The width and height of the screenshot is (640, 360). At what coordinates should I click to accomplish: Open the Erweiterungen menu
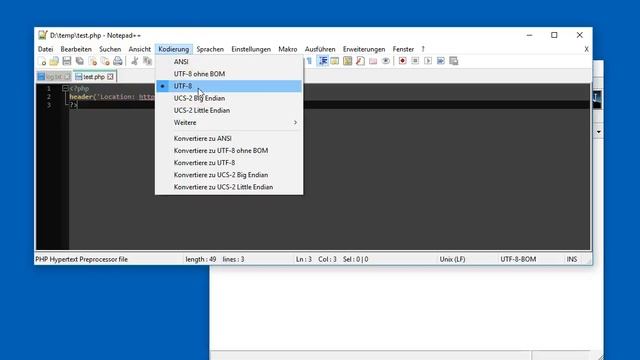point(364,49)
